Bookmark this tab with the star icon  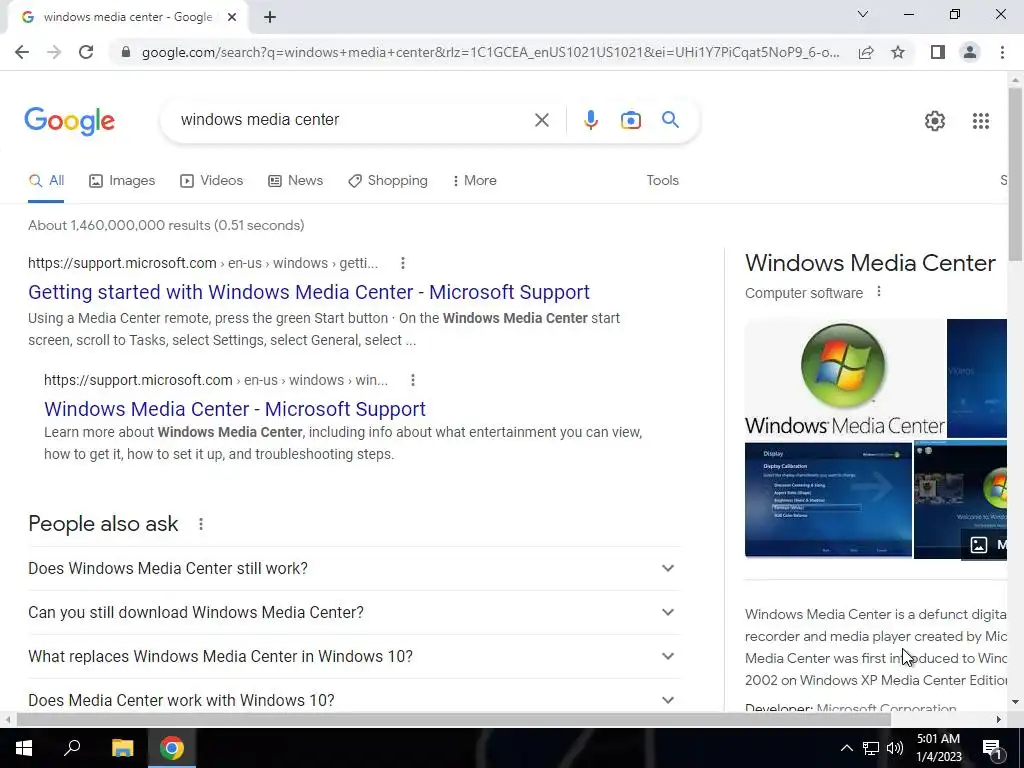tap(898, 52)
